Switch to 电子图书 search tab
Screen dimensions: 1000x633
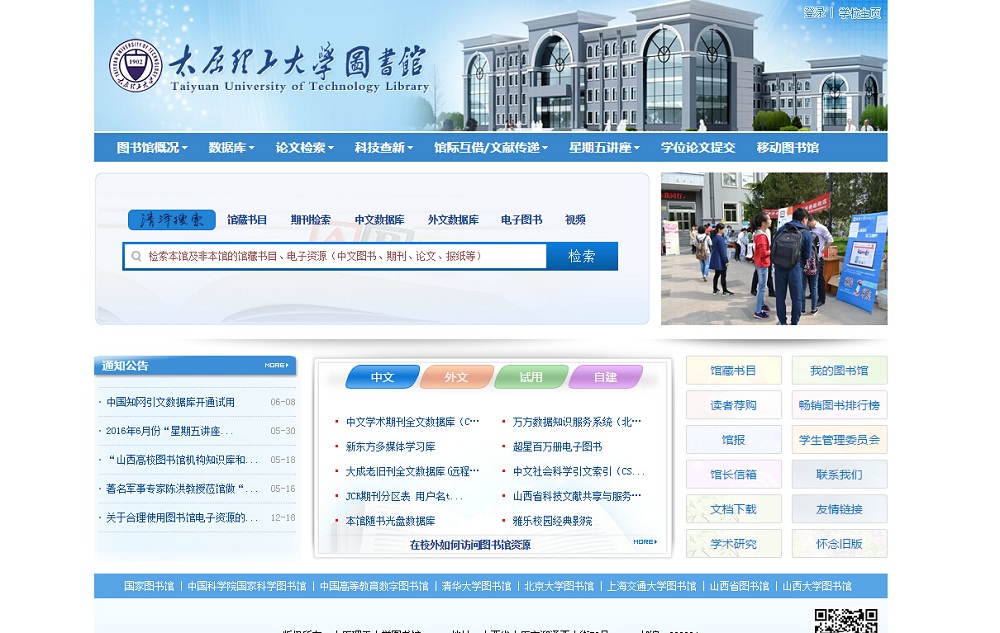coord(521,220)
